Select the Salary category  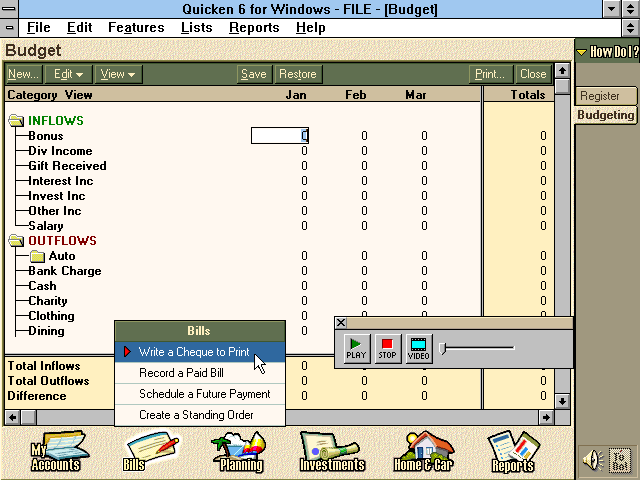pos(46,226)
